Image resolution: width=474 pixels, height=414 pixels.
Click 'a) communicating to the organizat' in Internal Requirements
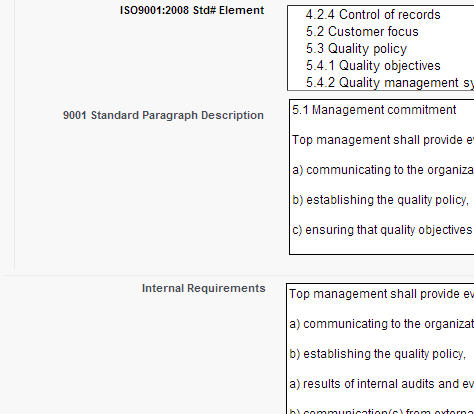pyautogui.click(x=381, y=324)
